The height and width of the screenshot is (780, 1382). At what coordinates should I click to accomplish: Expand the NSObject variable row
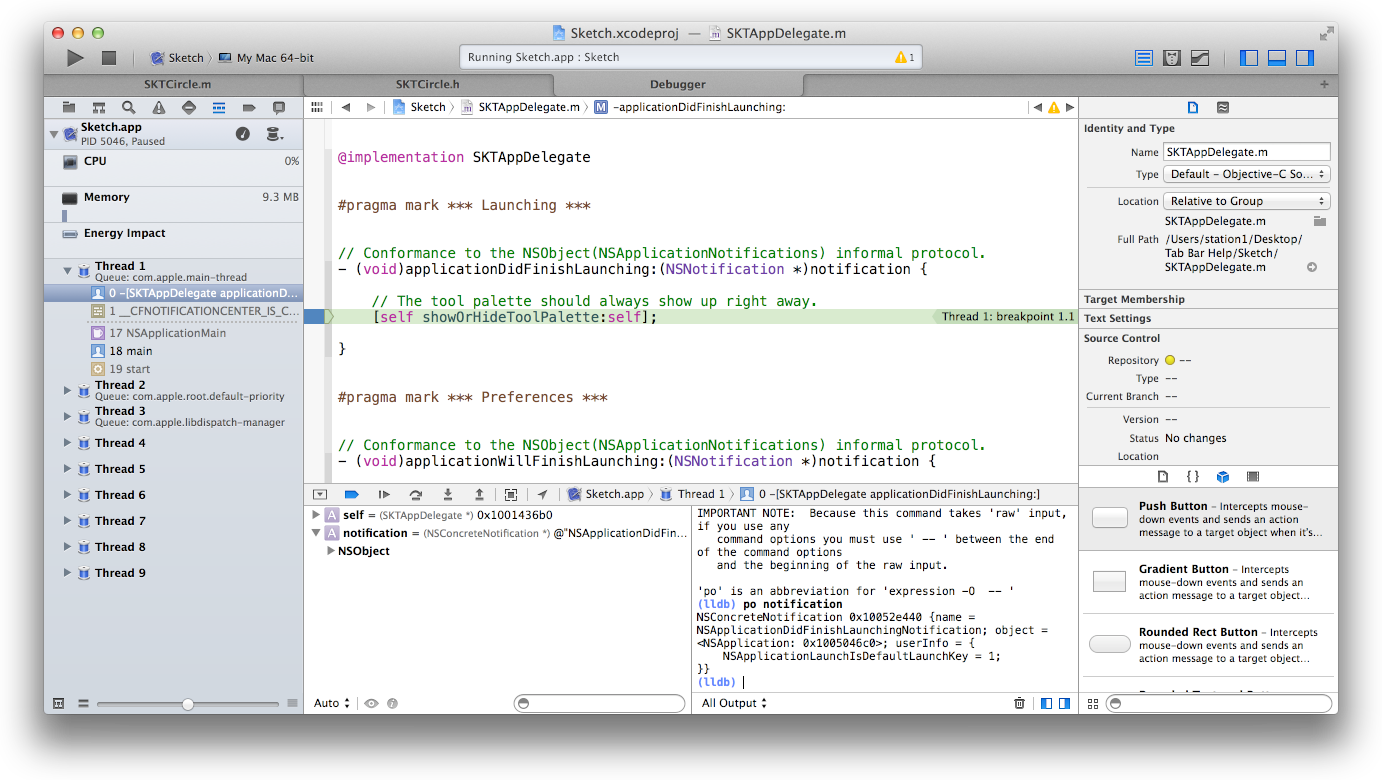pos(331,551)
